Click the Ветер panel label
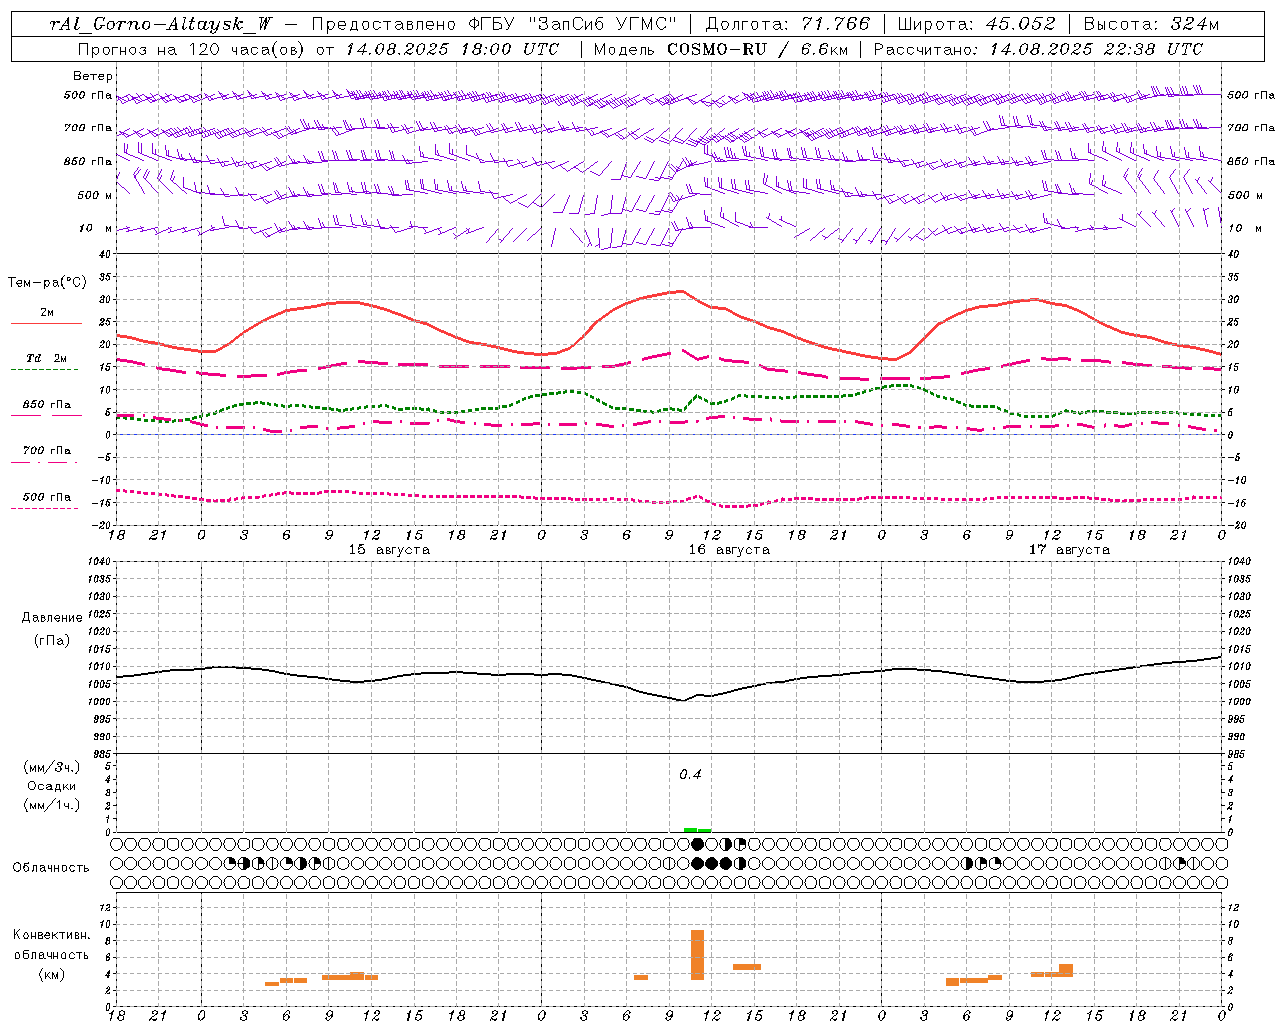This screenshot has height=1024, width=1280. (93, 76)
